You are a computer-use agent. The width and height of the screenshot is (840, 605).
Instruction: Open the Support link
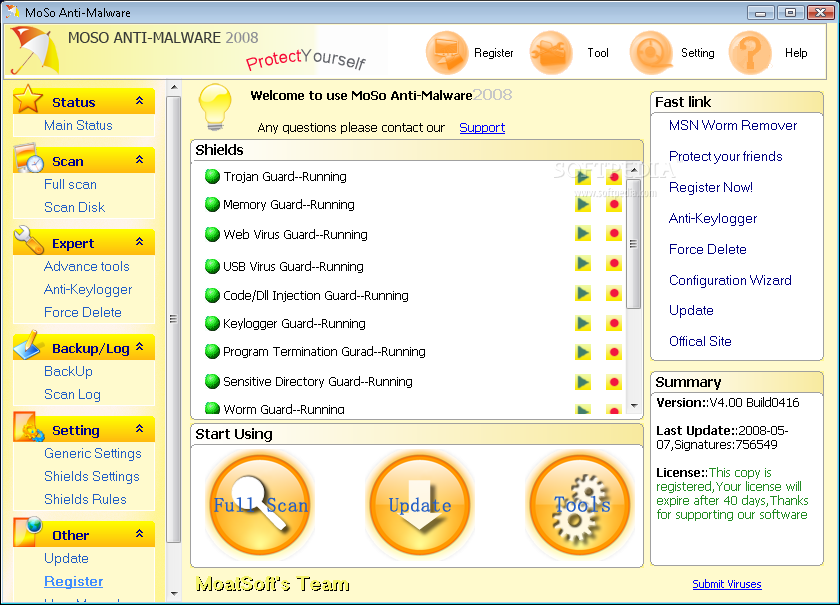[x=482, y=128]
